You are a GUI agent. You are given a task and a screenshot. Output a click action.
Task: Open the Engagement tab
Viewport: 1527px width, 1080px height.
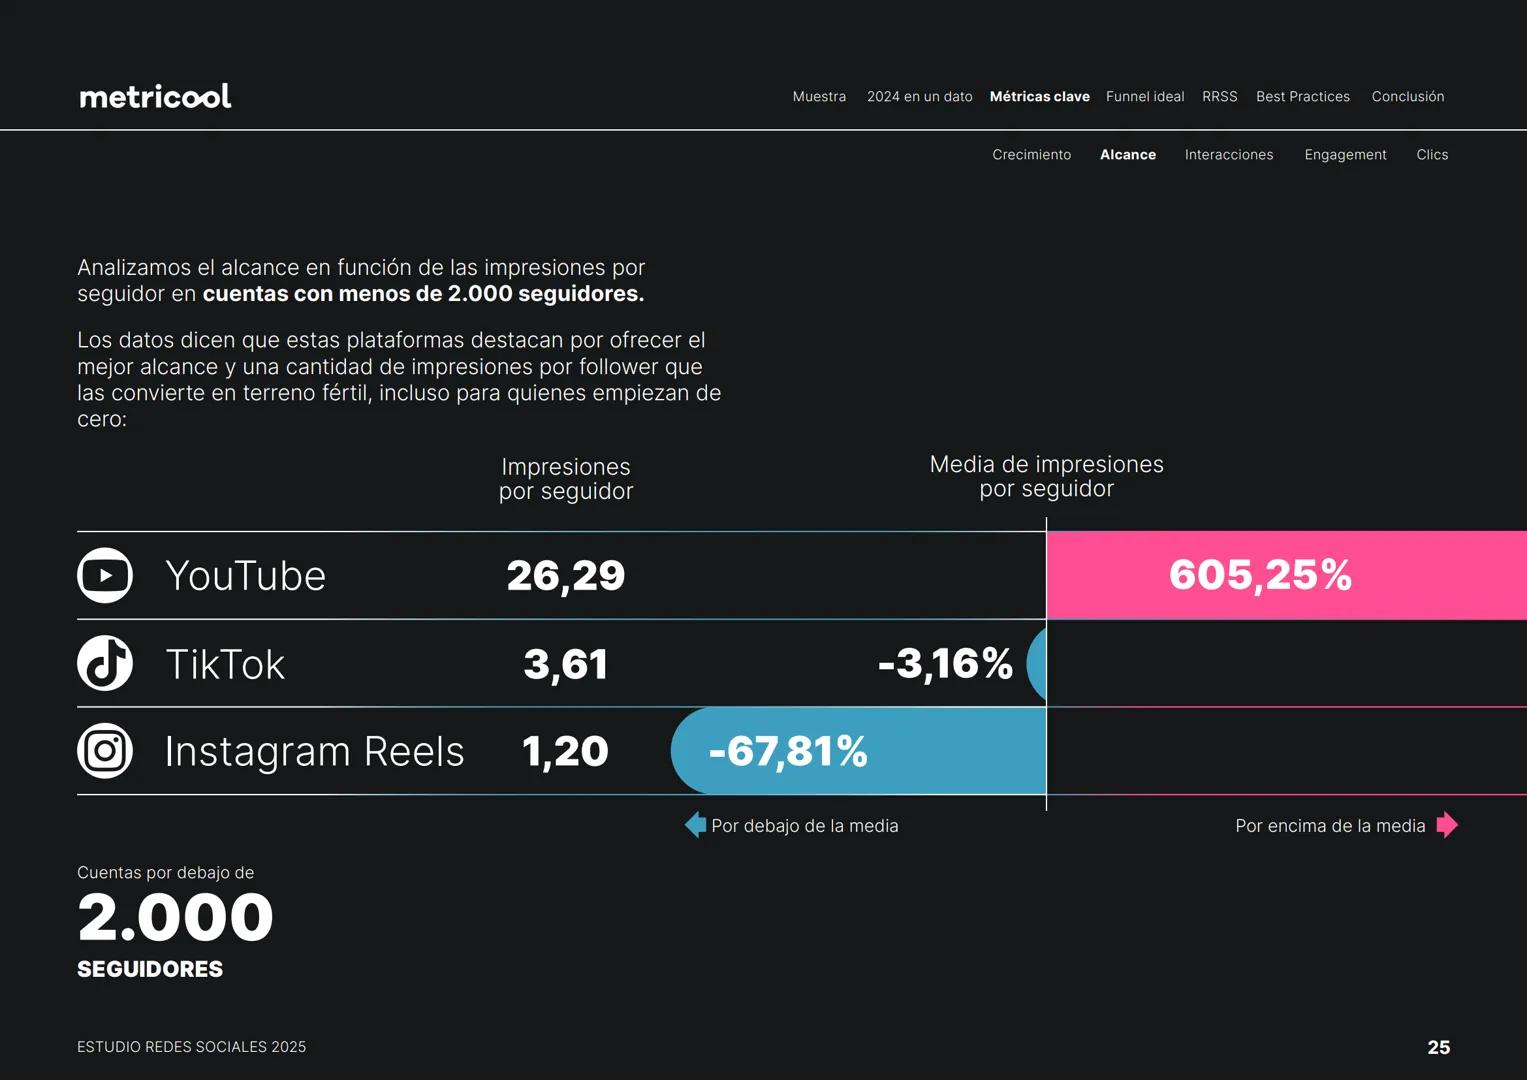1345,155
